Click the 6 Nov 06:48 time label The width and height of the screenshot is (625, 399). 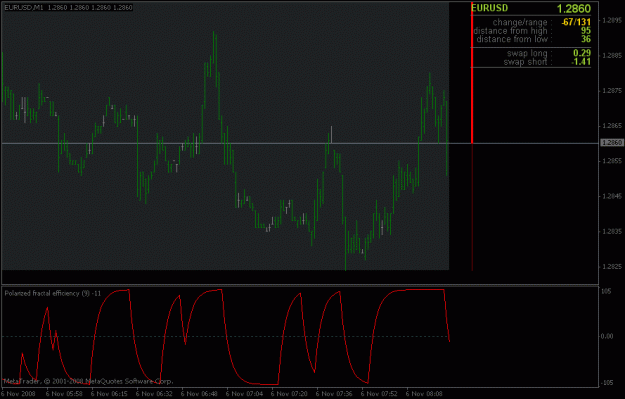(199, 394)
